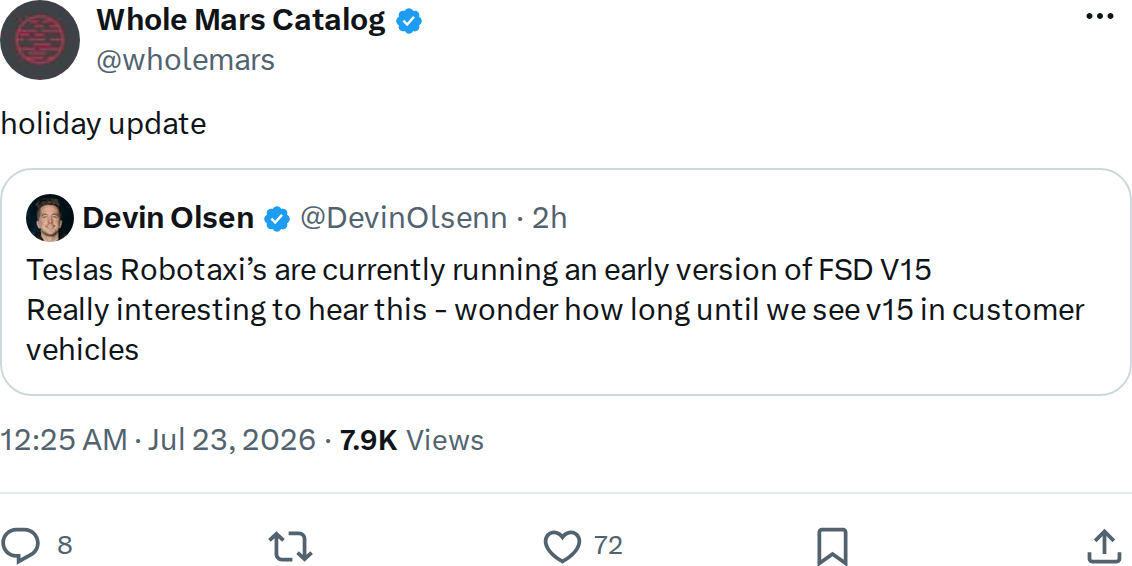Image resolution: width=1132 pixels, height=566 pixels.
Task: Like the tweet with the heart icon
Action: 562,546
